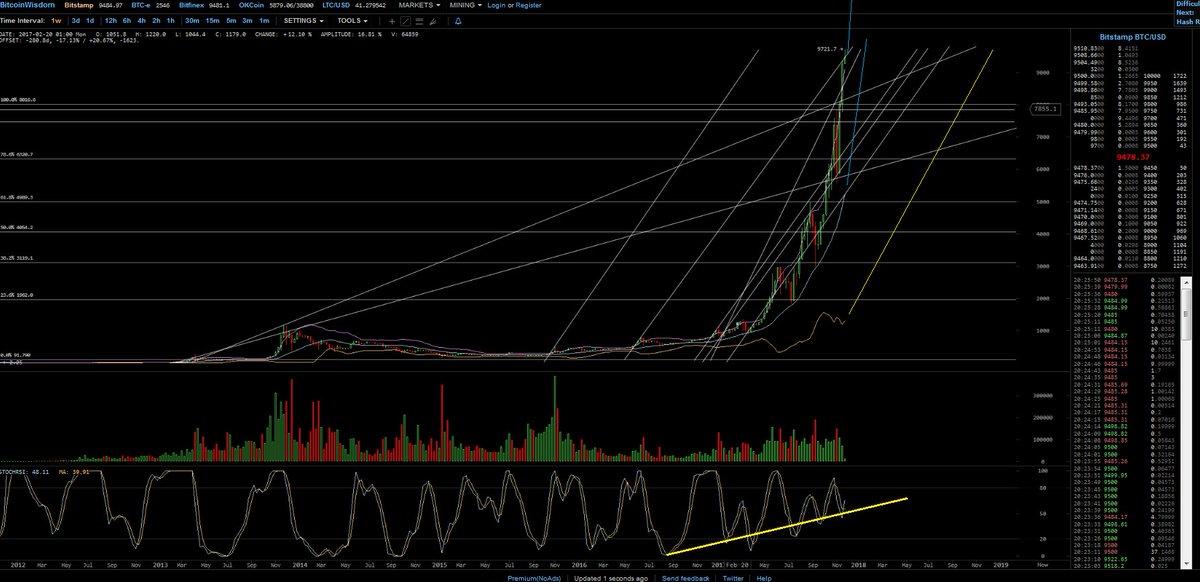This screenshot has height=582, width=1200.
Task: Select the horizontal line drawing tool
Action: pyautogui.click(x=419, y=21)
